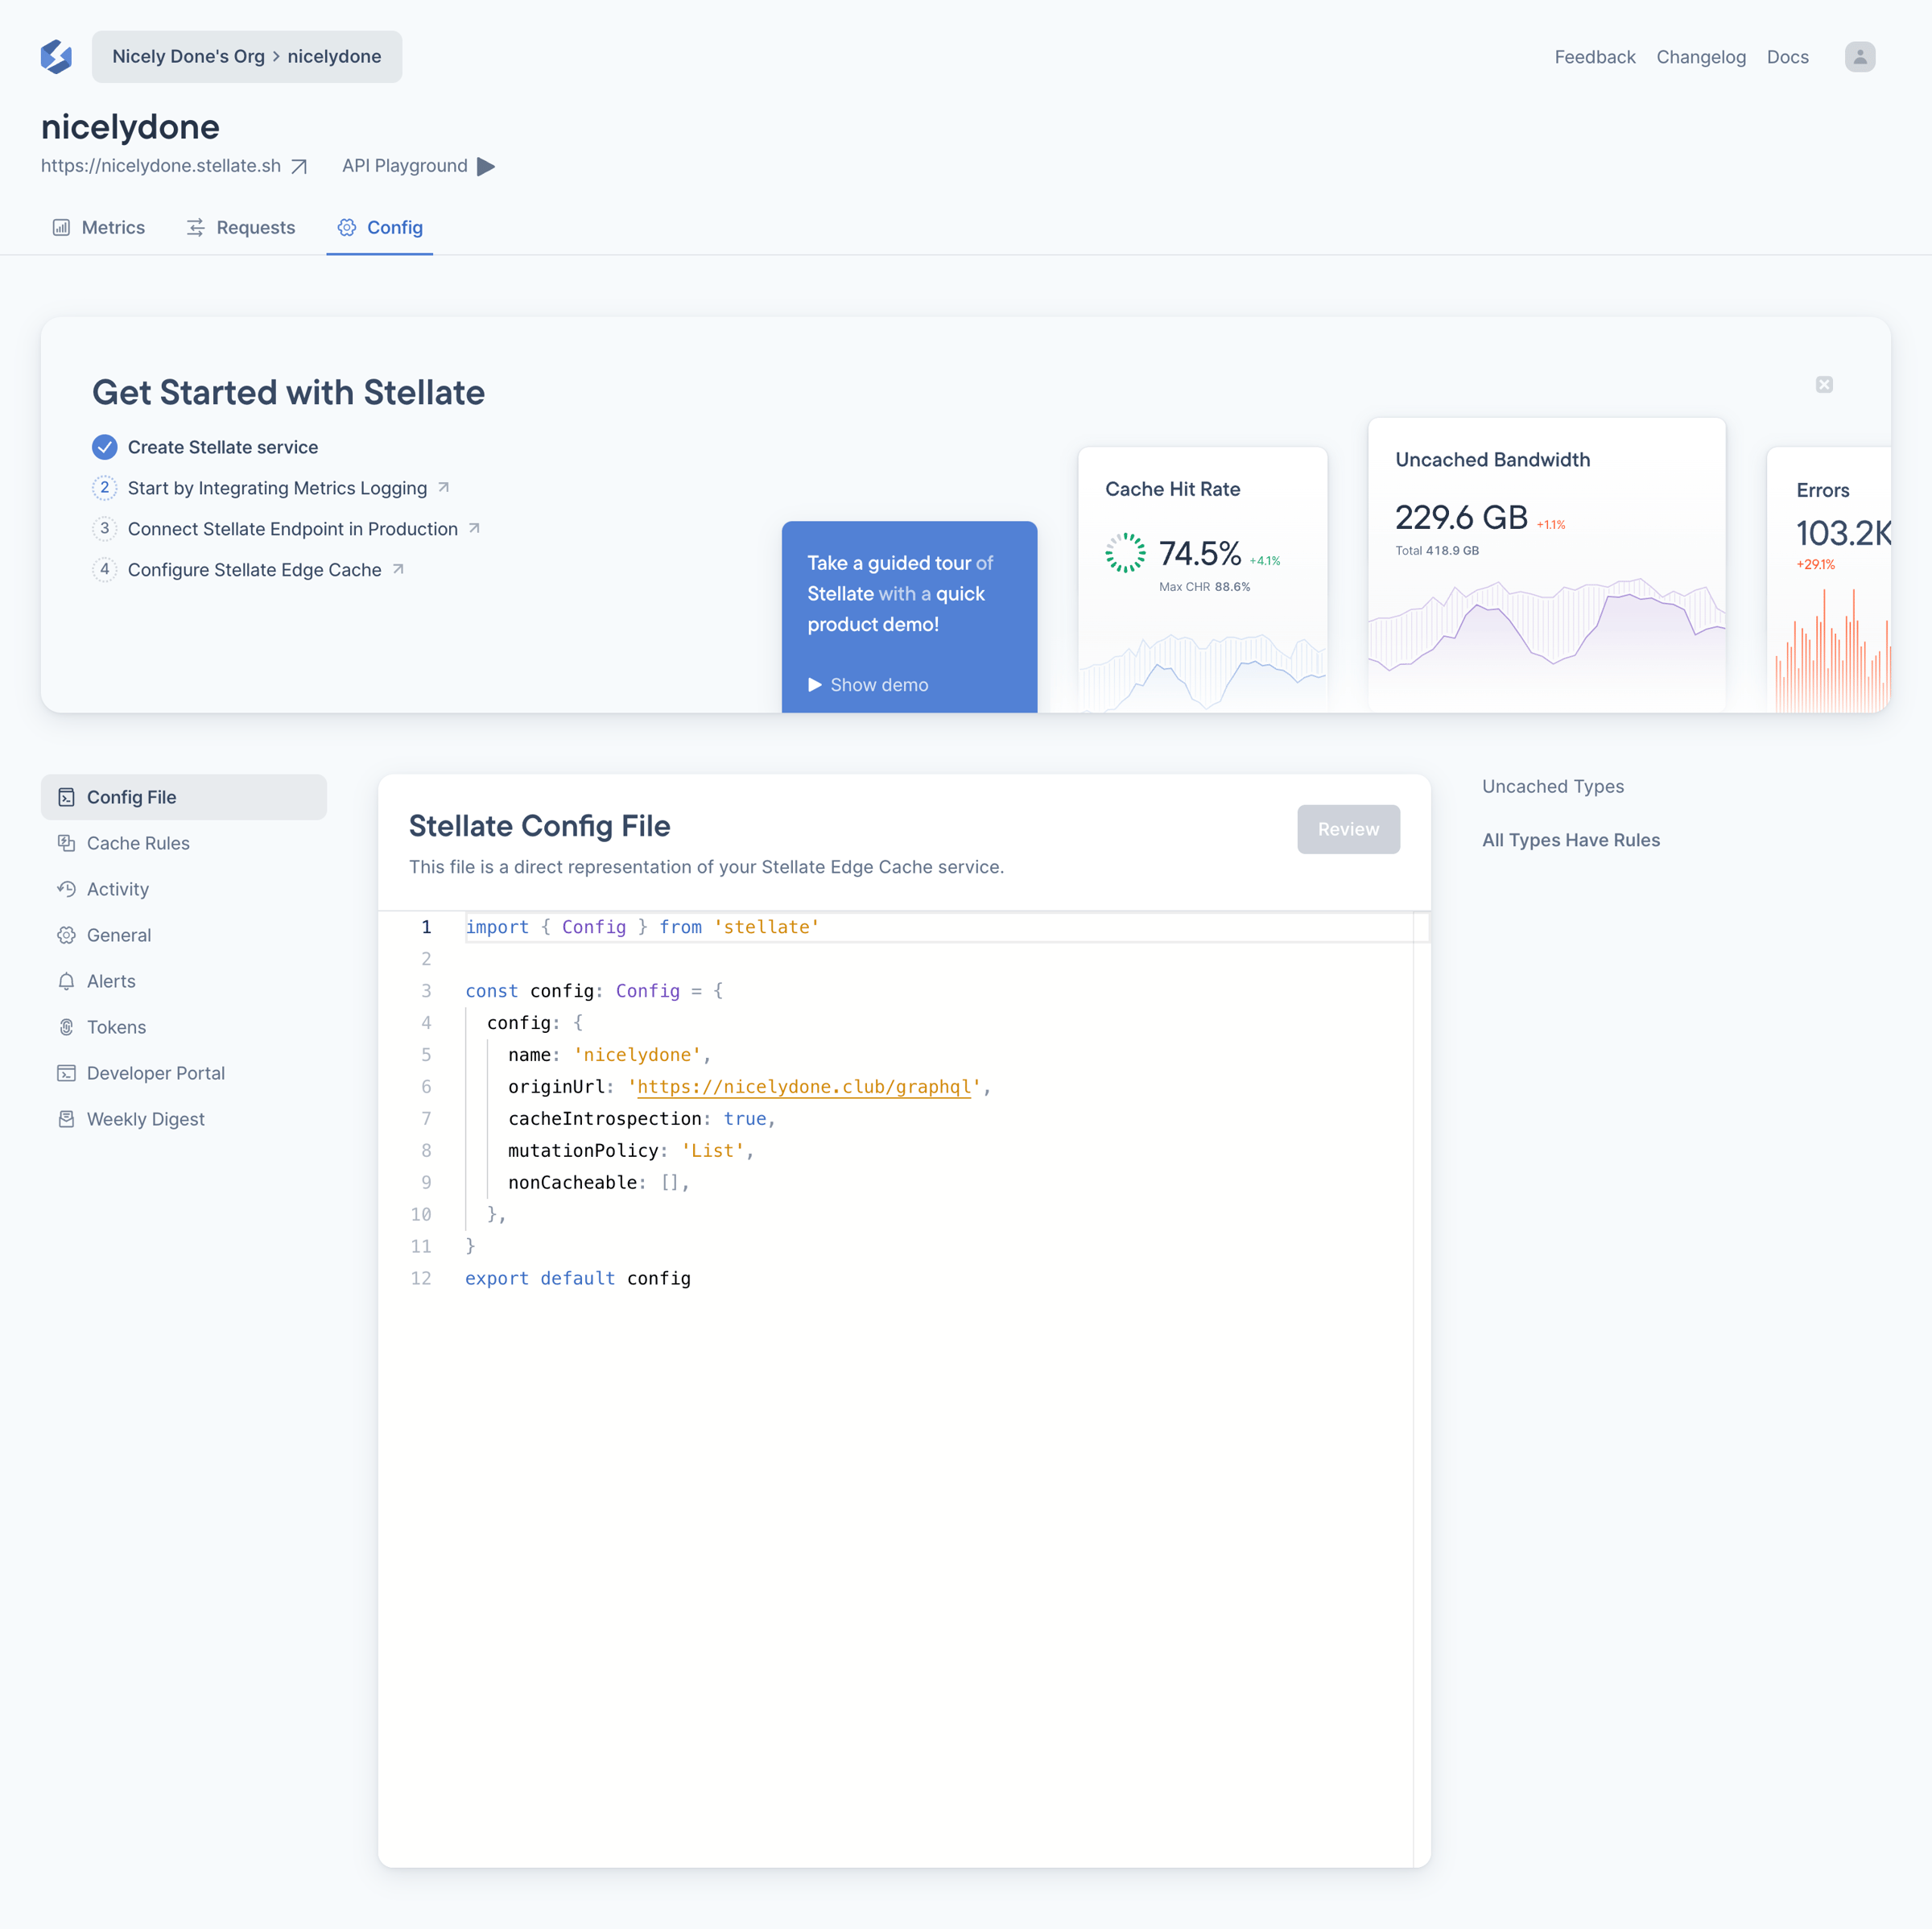Click line number 12 in gutter
Viewport: 1932px width, 1929px height.
click(421, 1279)
